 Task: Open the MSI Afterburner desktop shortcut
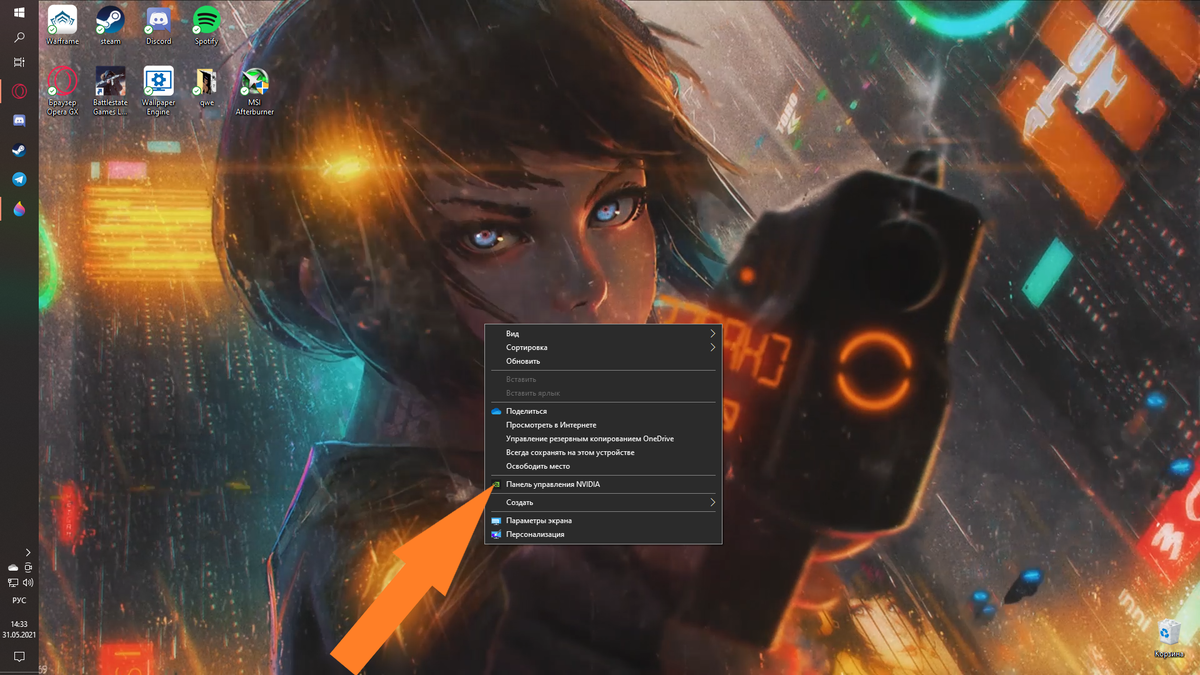[254, 91]
